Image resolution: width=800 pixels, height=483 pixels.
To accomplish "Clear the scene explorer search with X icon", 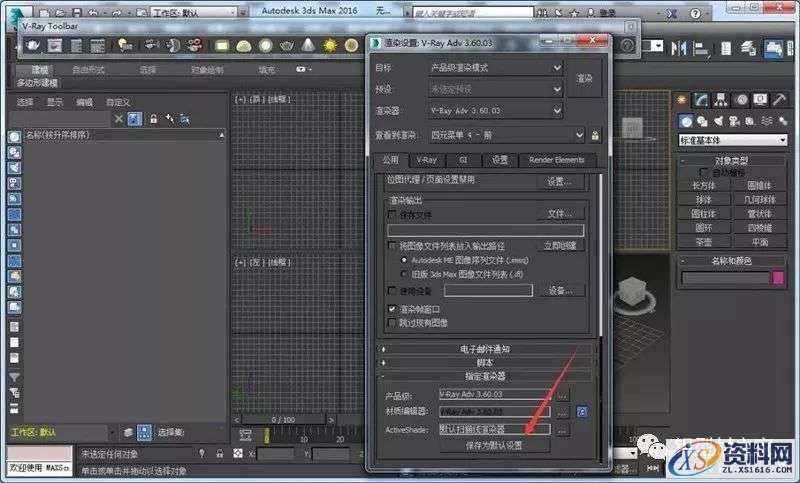I will click(x=118, y=119).
